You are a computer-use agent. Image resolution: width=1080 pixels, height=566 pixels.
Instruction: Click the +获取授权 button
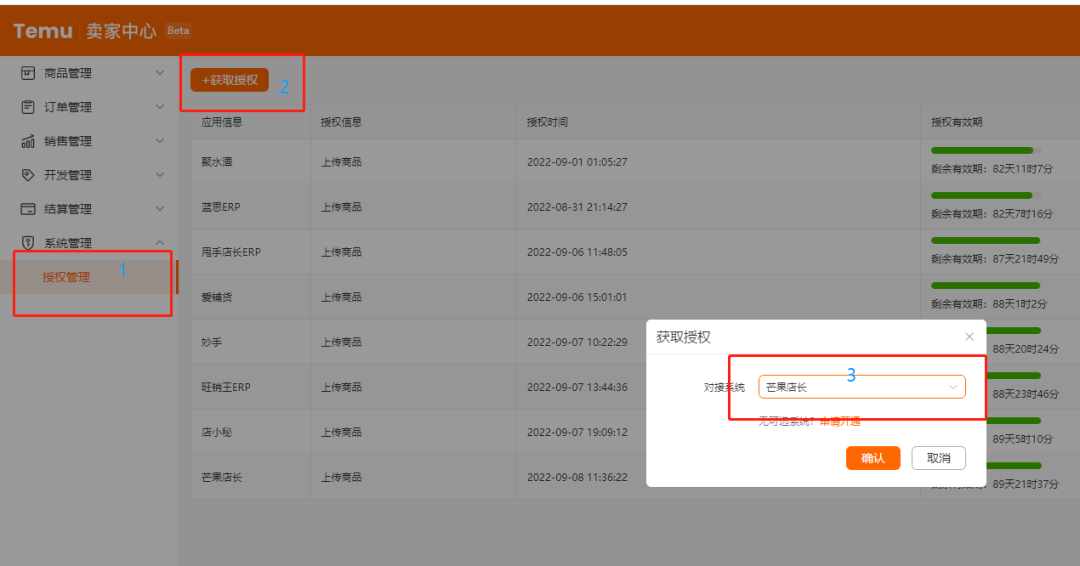pyautogui.click(x=229, y=80)
